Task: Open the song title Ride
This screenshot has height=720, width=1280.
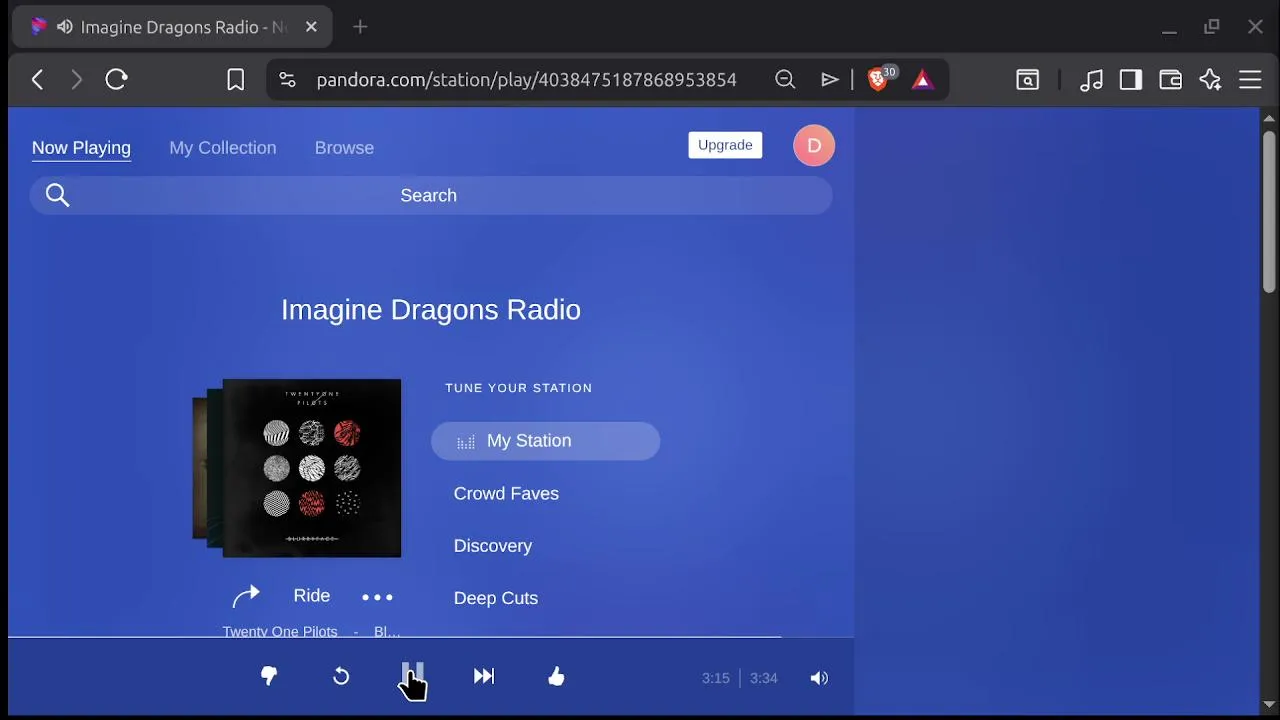Action: click(312, 596)
